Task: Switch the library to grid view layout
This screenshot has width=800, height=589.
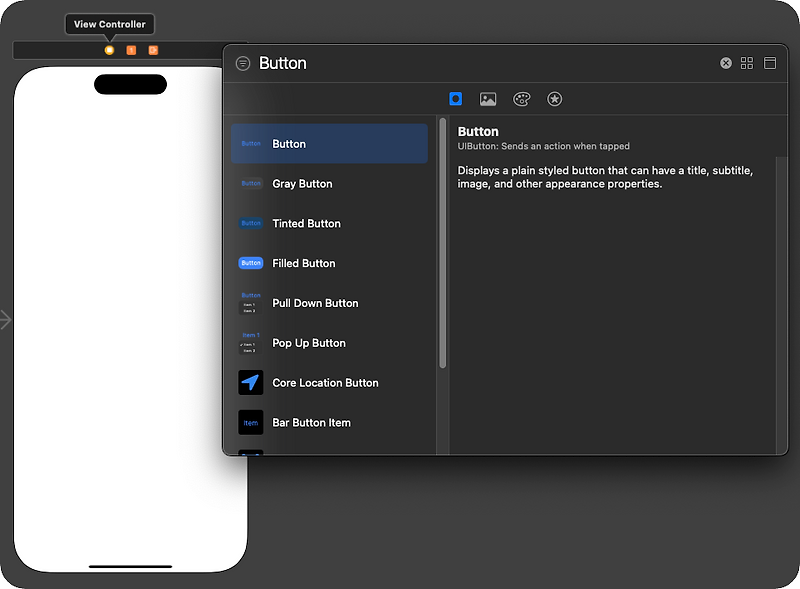Action: click(x=747, y=62)
